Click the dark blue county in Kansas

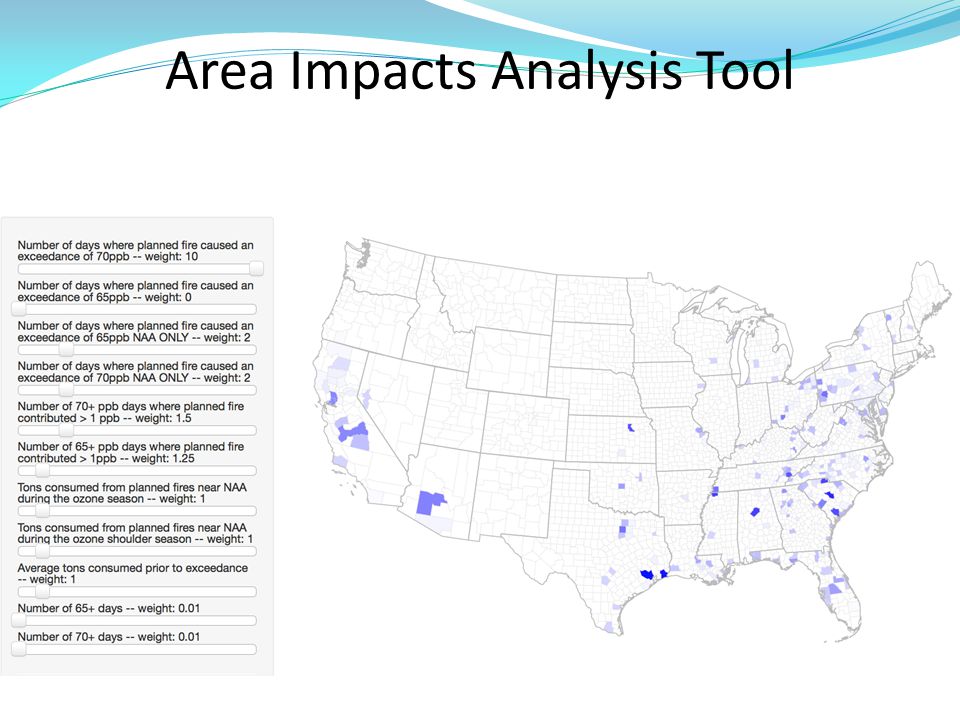(x=631, y=427)
